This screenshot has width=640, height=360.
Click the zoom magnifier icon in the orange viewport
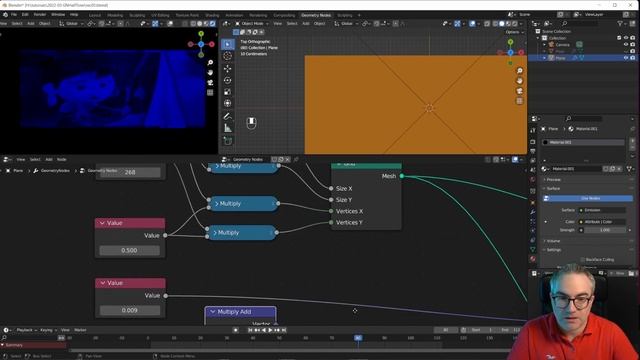[520, 71]
